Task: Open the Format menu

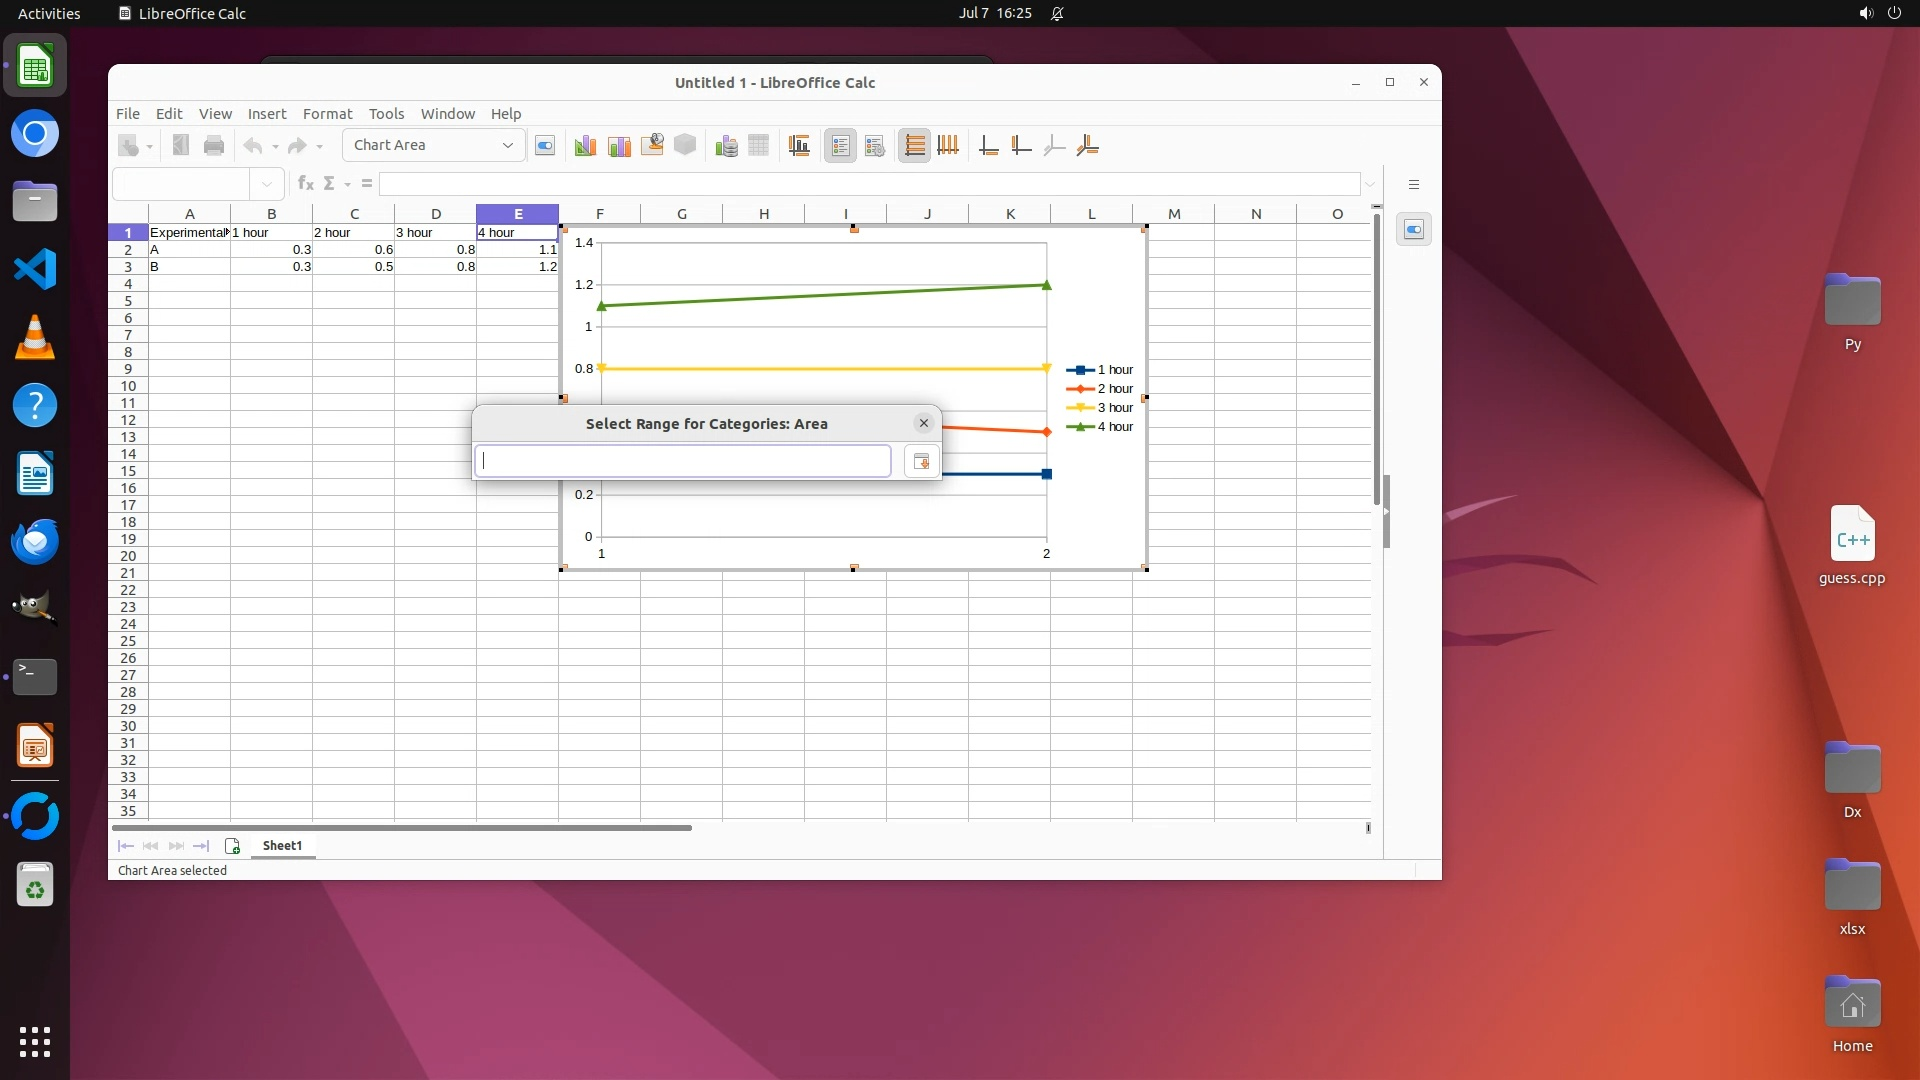Action: pos(327,114)
